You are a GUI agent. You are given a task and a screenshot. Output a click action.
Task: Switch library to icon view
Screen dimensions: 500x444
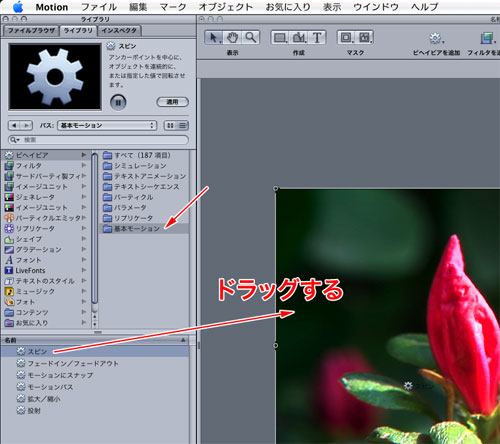click(170, 125)
